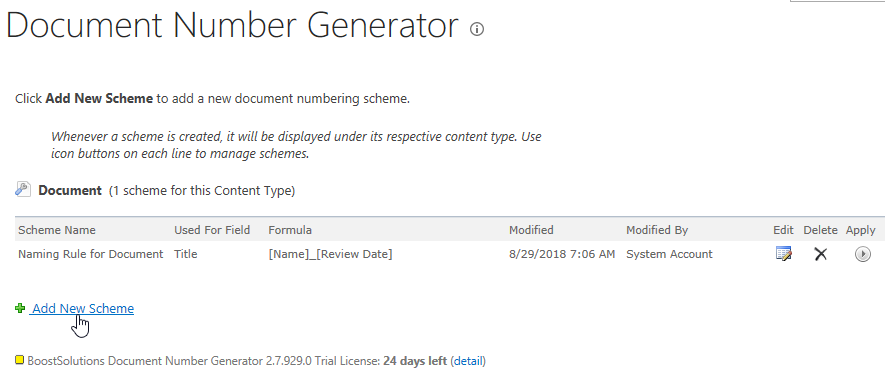Open the Add New Scheme link
Screen dimensions: 885x379
[x=82, y=308]
